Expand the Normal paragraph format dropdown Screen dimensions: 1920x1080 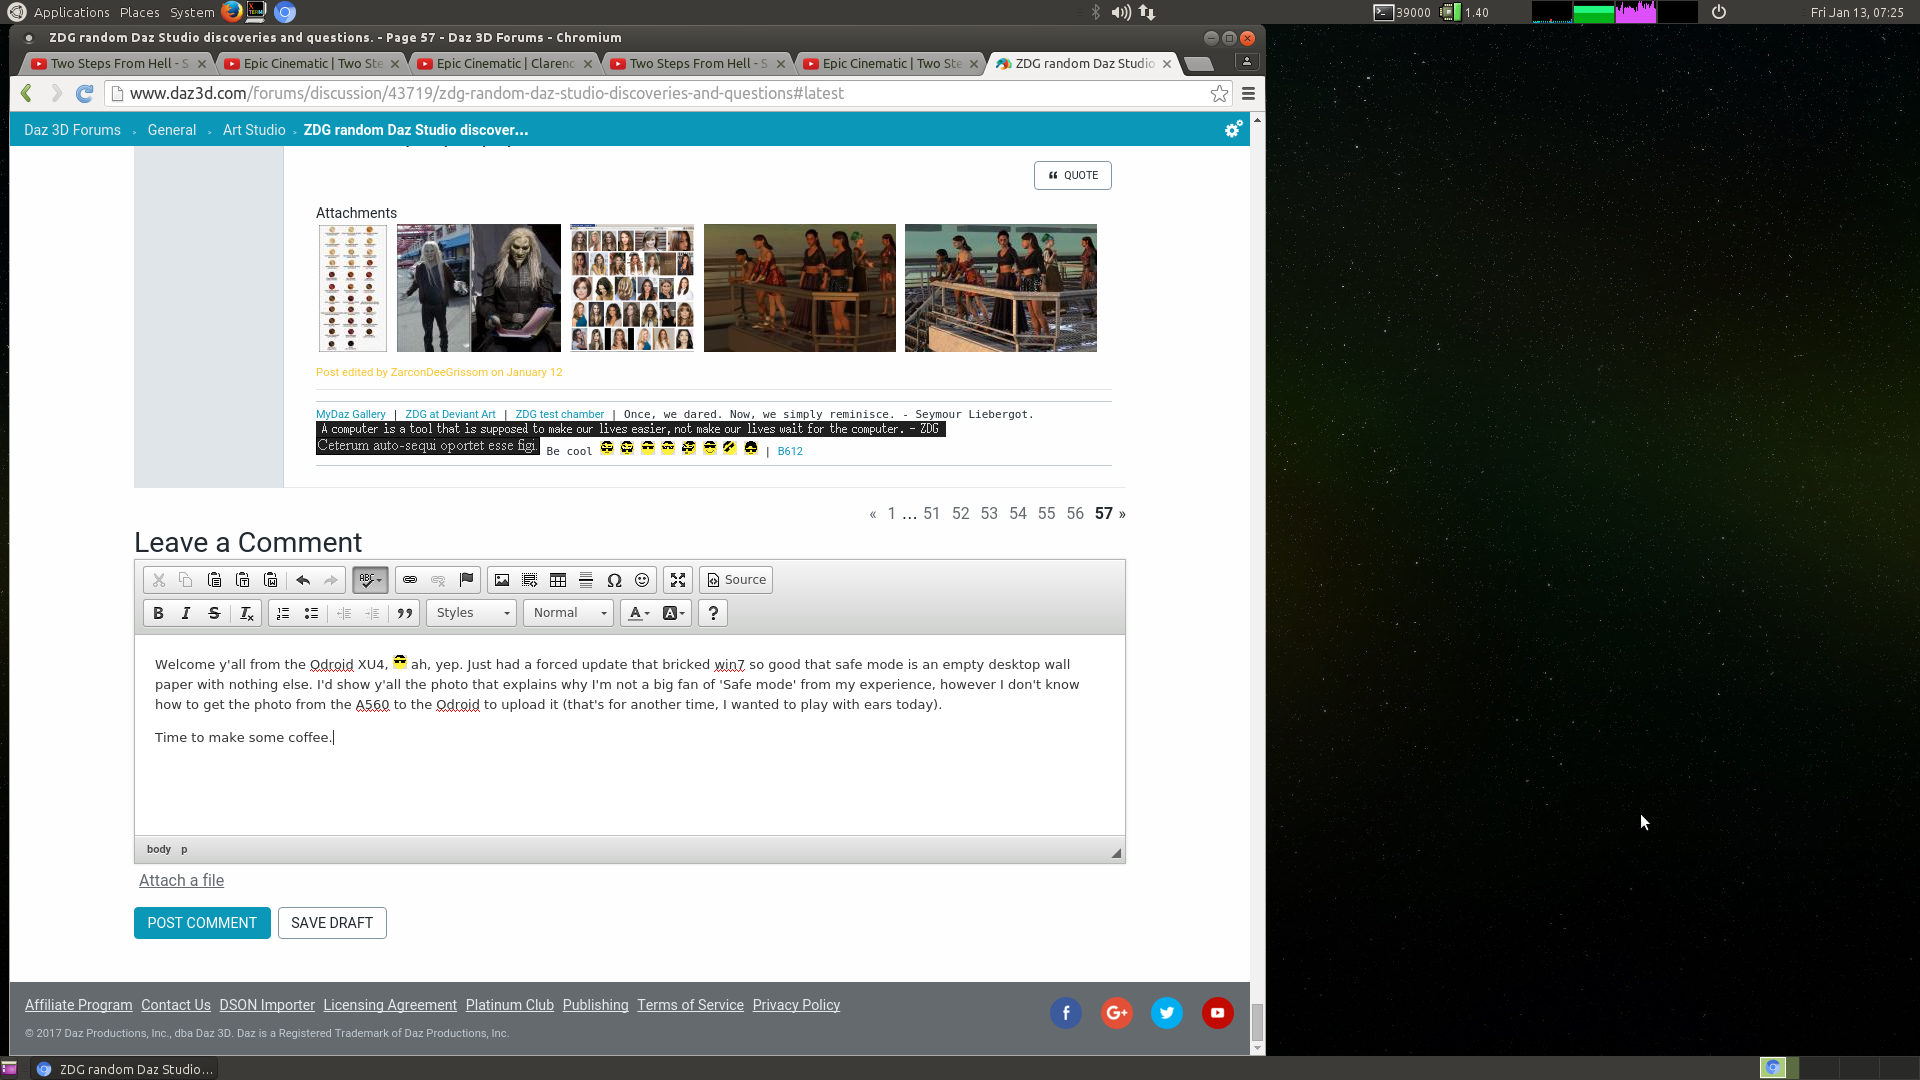point(568,613)
